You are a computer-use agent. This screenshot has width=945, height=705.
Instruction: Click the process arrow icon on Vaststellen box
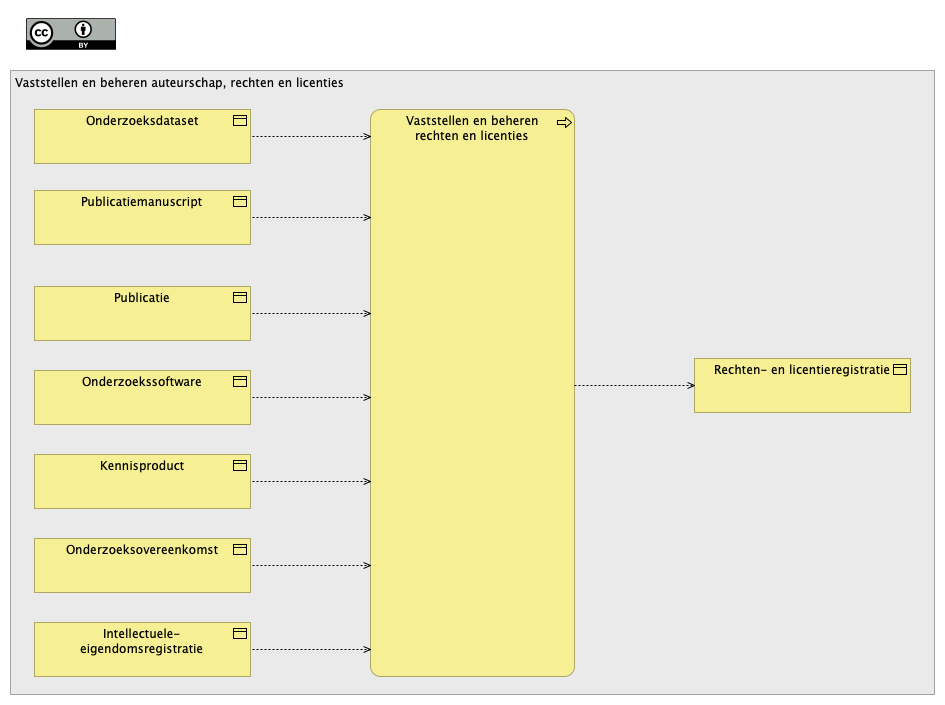(564, 122)
